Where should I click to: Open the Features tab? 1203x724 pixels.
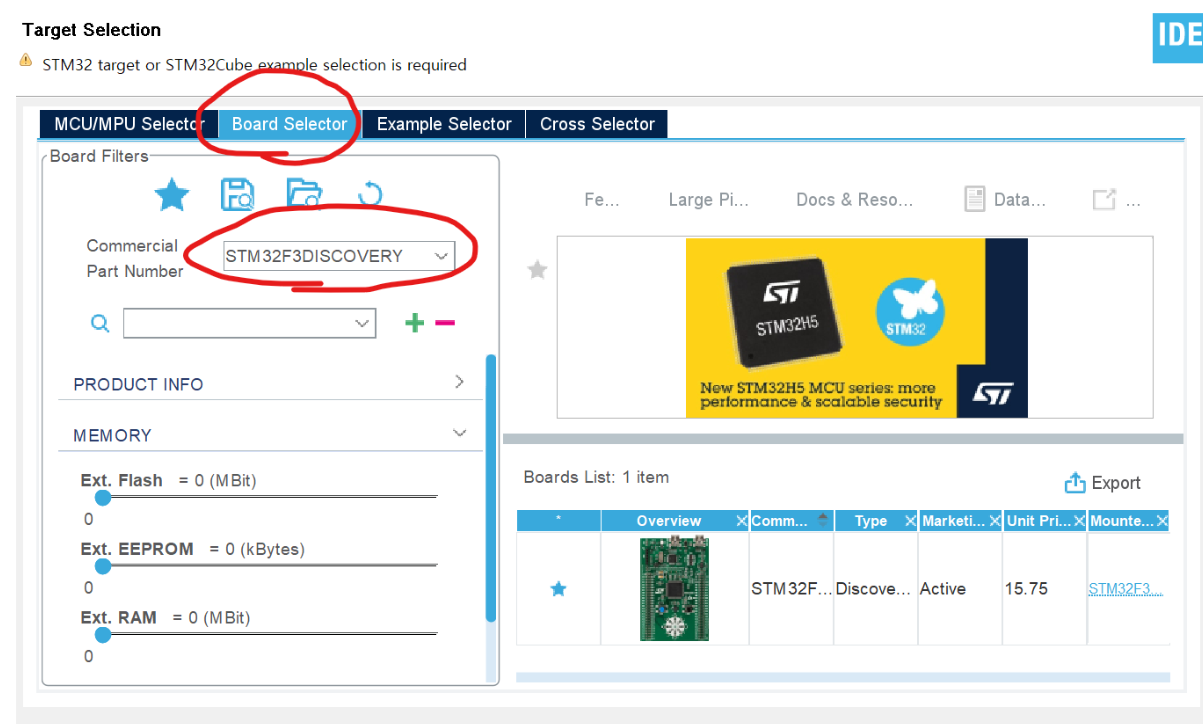(602, 200)
